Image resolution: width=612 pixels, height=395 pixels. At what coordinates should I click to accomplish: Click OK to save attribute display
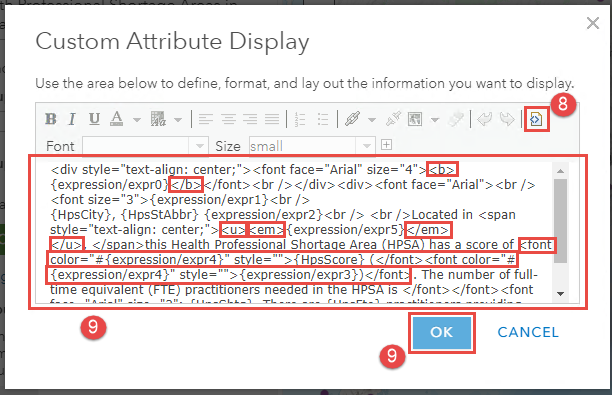pyautogui.click(x=442, y=333)
